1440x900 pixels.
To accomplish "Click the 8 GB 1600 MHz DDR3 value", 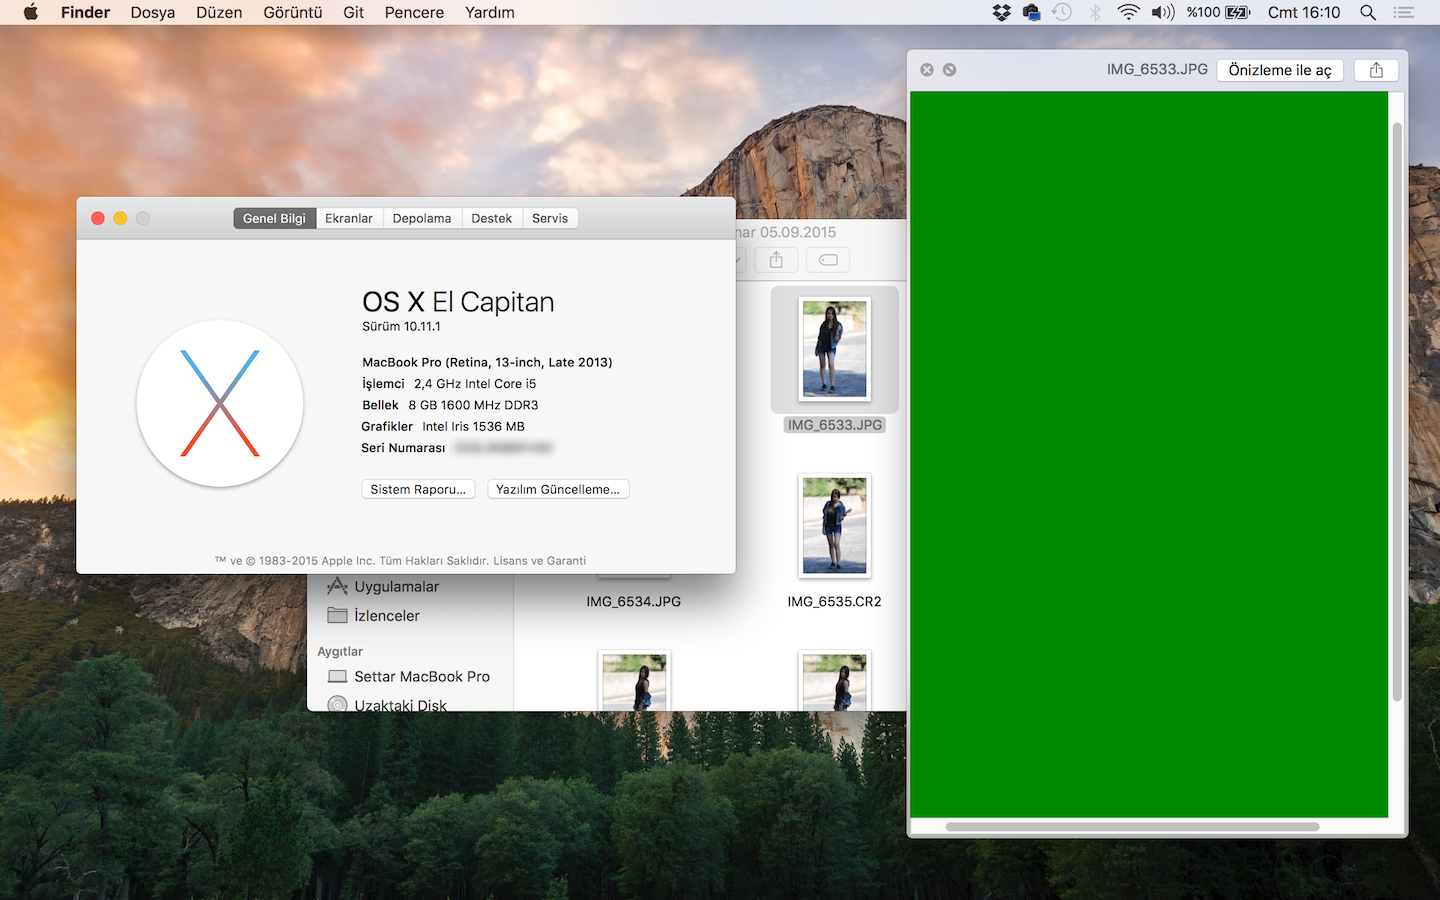I will pos(473,405).
